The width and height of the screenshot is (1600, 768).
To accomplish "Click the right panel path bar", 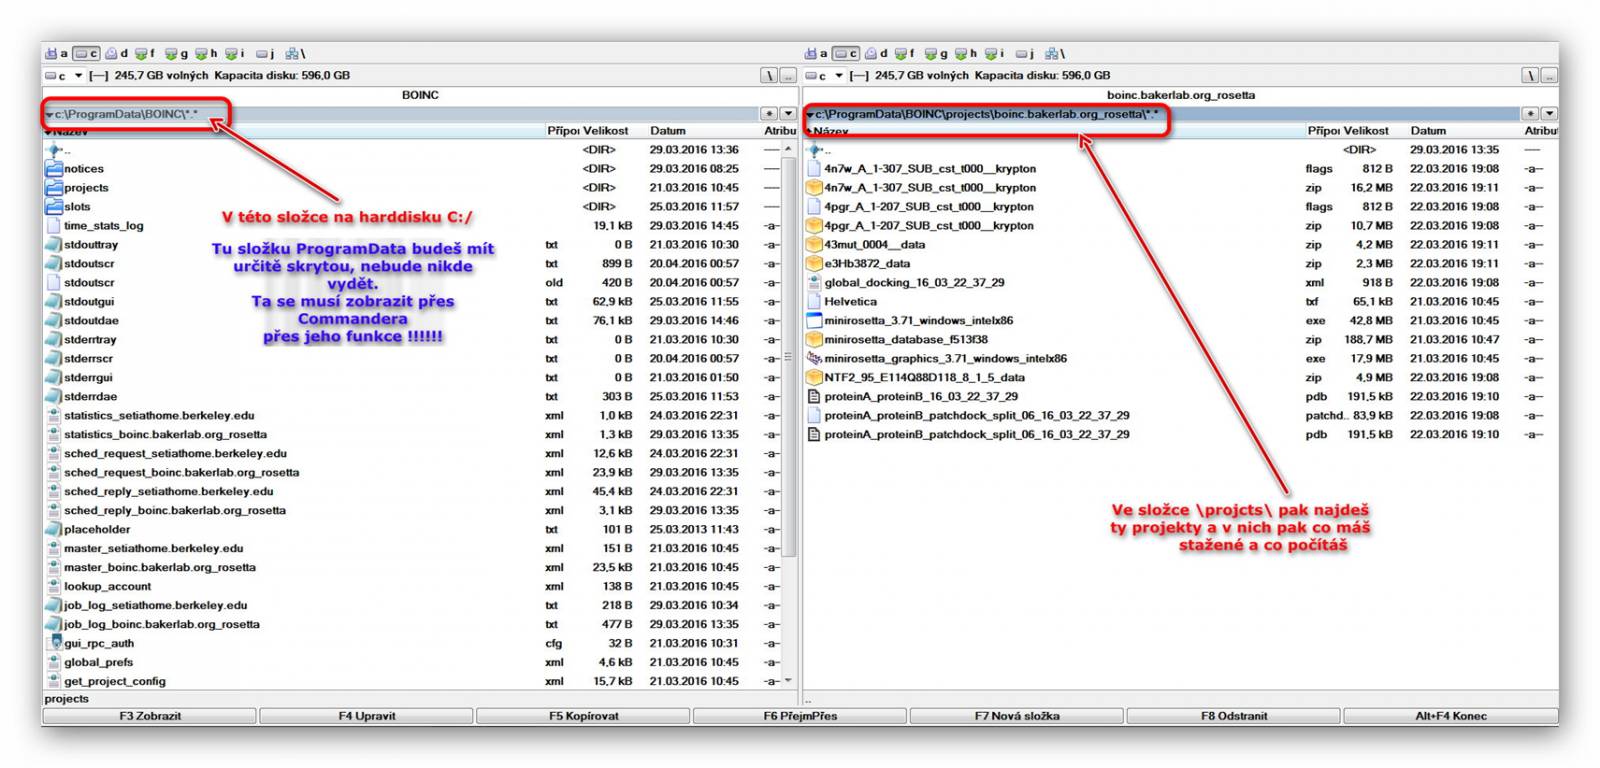I will pyautogui.click(x=1162, y=114).
